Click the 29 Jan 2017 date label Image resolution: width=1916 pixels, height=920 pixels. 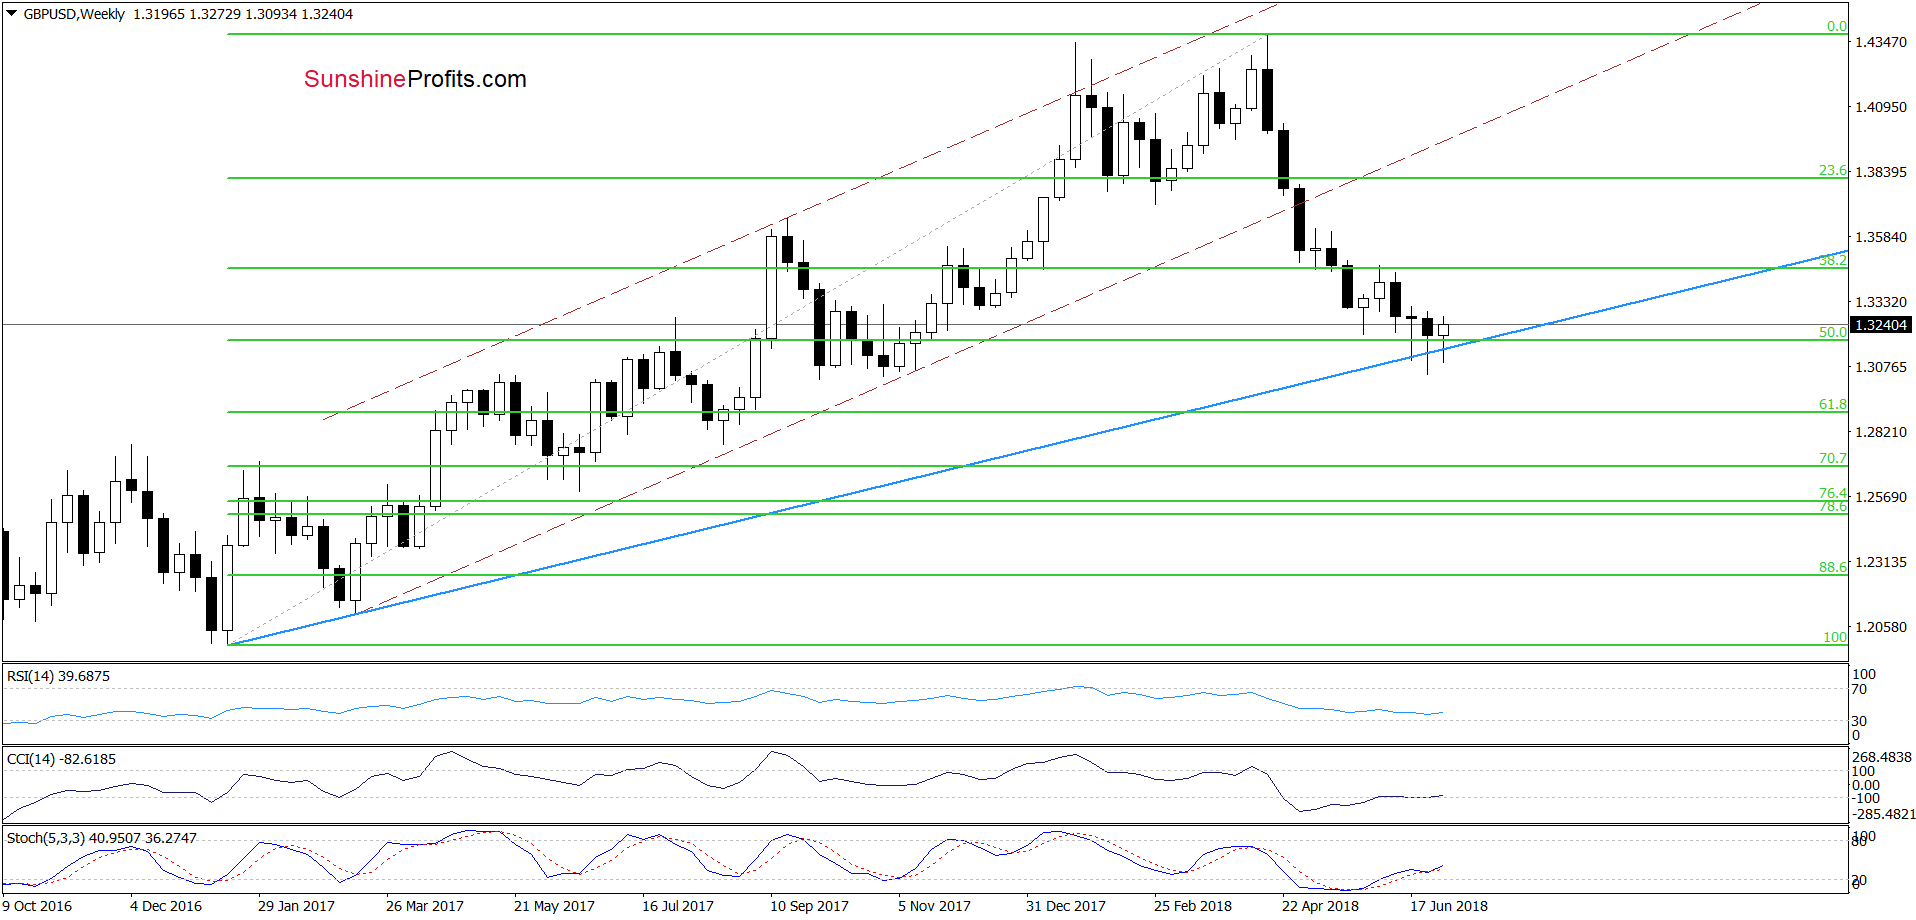[x=296, y=906]
